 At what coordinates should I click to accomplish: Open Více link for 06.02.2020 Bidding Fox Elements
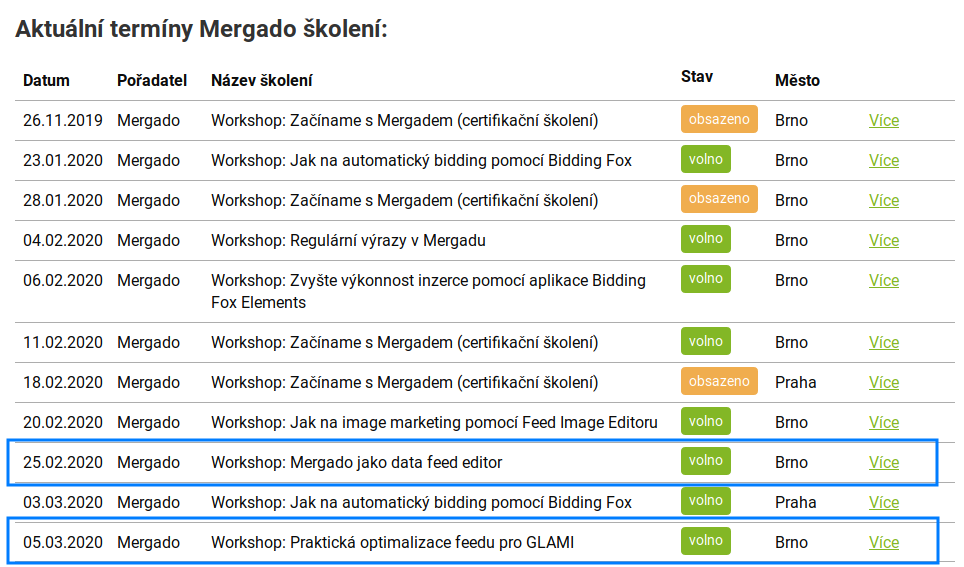pos(883,280)
